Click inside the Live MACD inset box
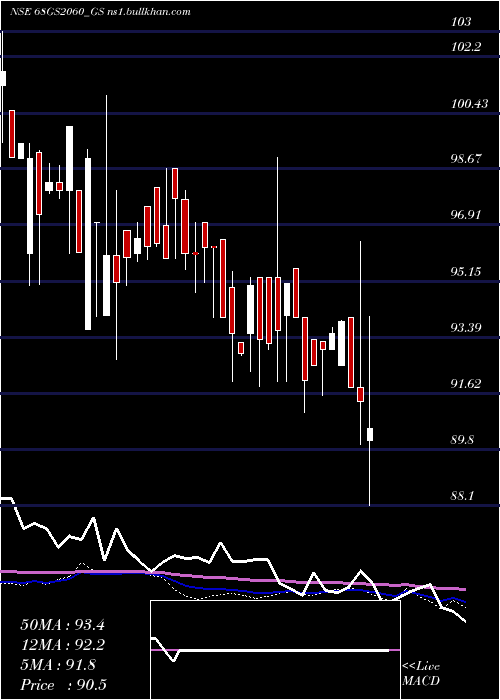500x700 pixels. (x=275, y=650)
